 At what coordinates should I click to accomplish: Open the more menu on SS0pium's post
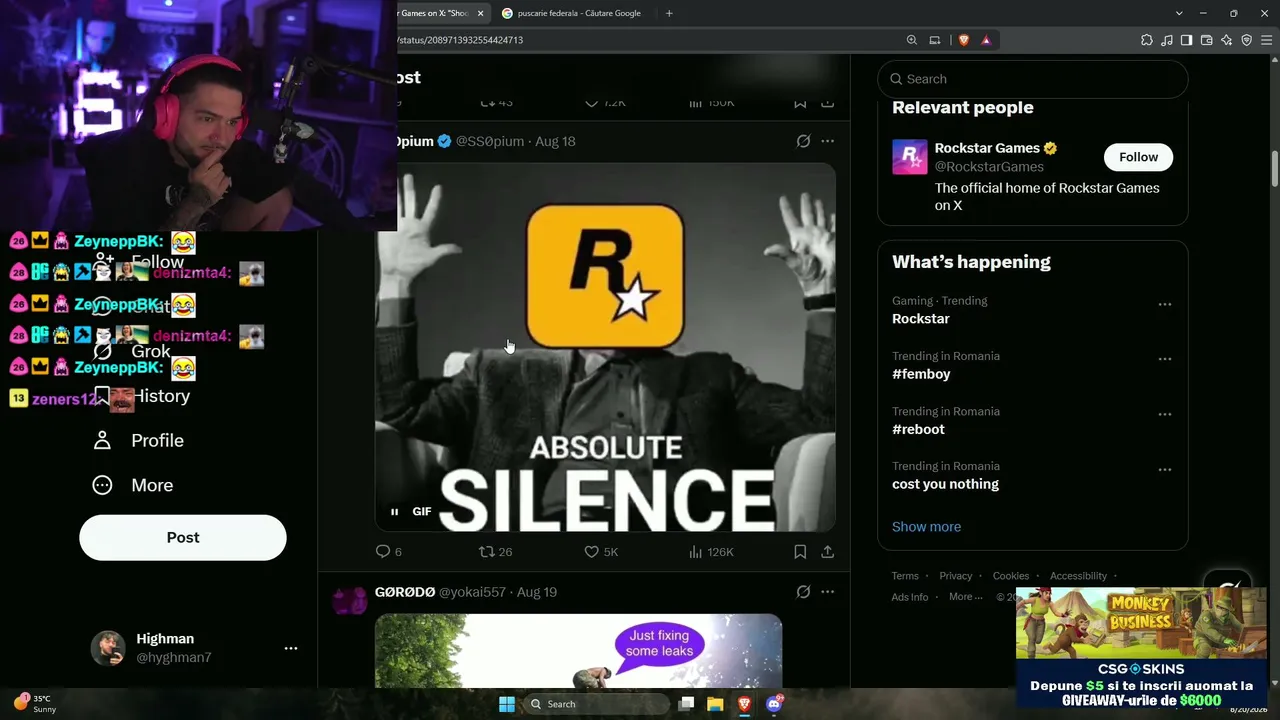tap(827, 141)
